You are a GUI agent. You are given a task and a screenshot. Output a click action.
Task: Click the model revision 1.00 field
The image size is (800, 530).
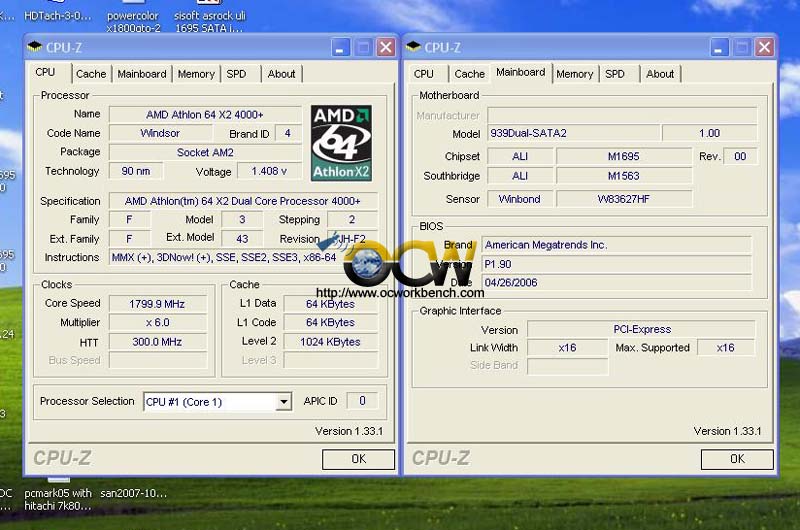[709, 133]
